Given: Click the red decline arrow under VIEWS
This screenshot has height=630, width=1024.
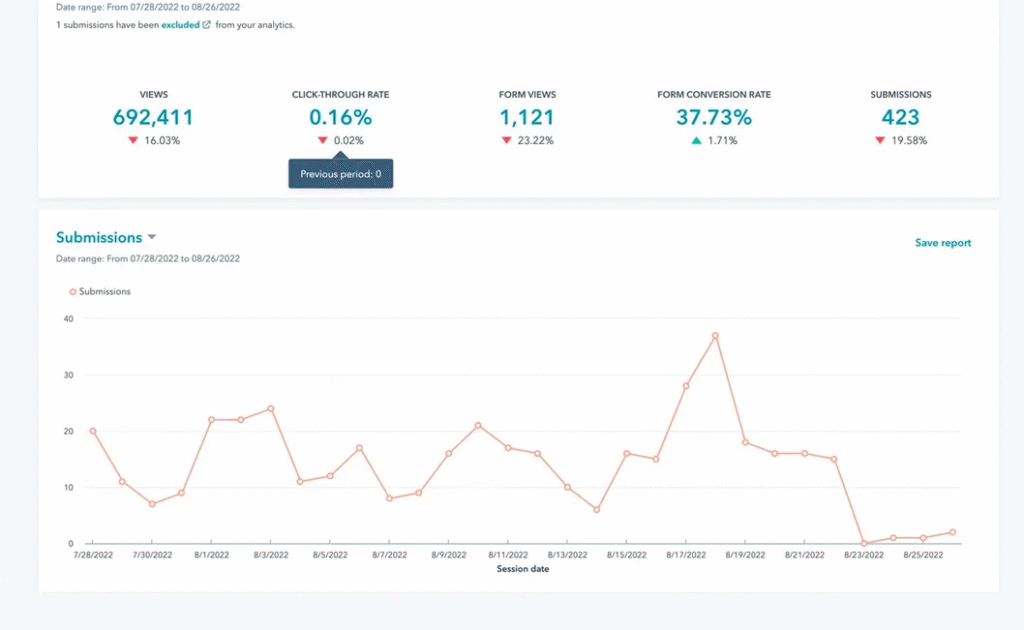Looking at the screenshot, I should [133, 140].
